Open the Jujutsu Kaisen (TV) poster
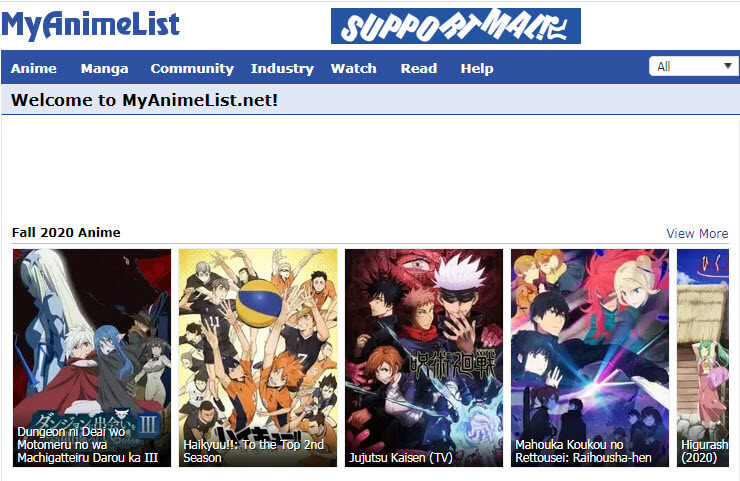 [x=424, y=358]
